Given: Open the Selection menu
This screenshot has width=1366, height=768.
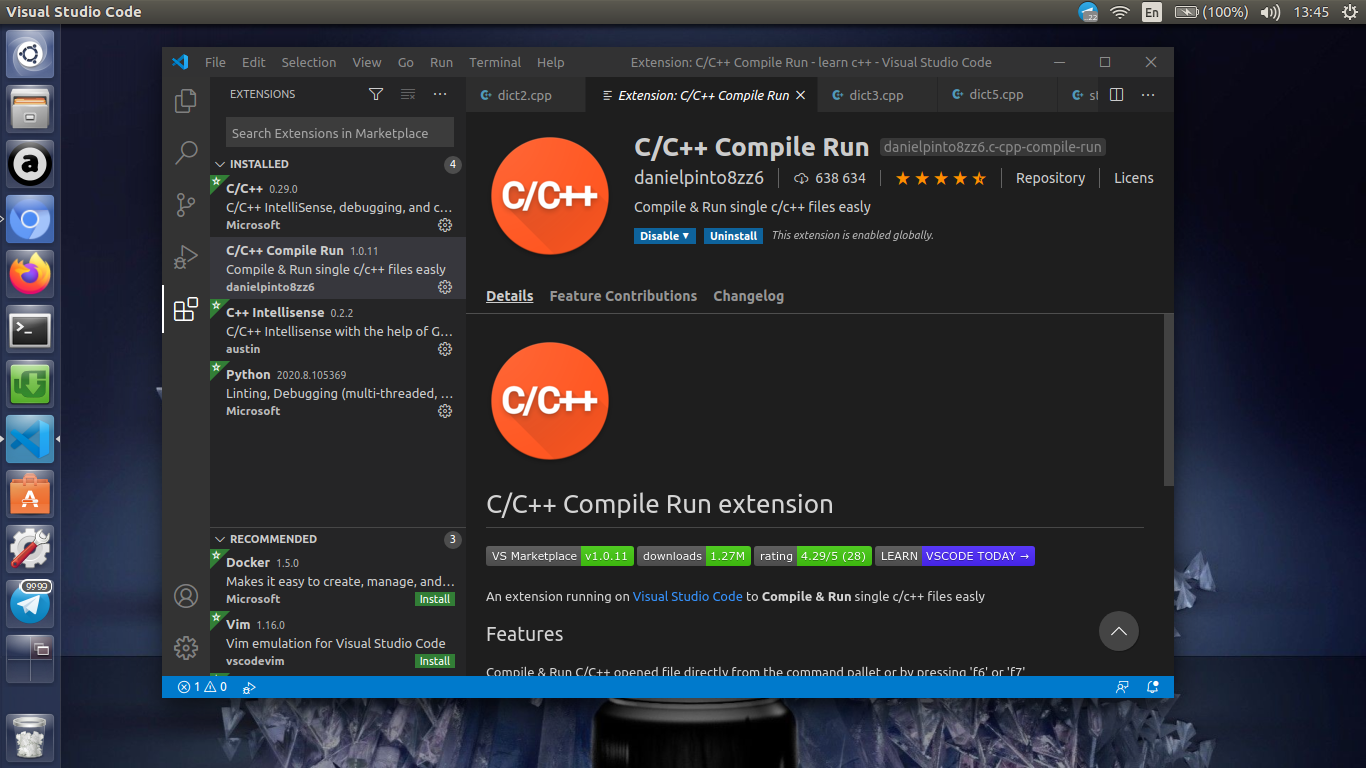Looking at the screenshot, I should pos(309,62).
